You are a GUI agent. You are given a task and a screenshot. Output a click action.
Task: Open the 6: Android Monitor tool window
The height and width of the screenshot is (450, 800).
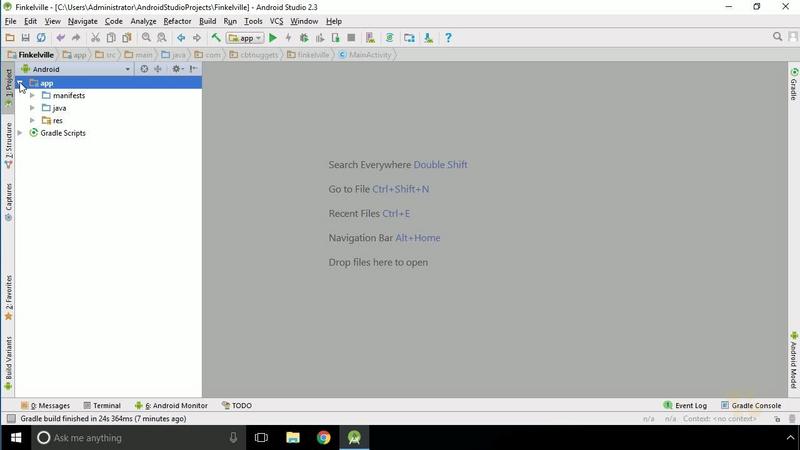tap(171, 406)
